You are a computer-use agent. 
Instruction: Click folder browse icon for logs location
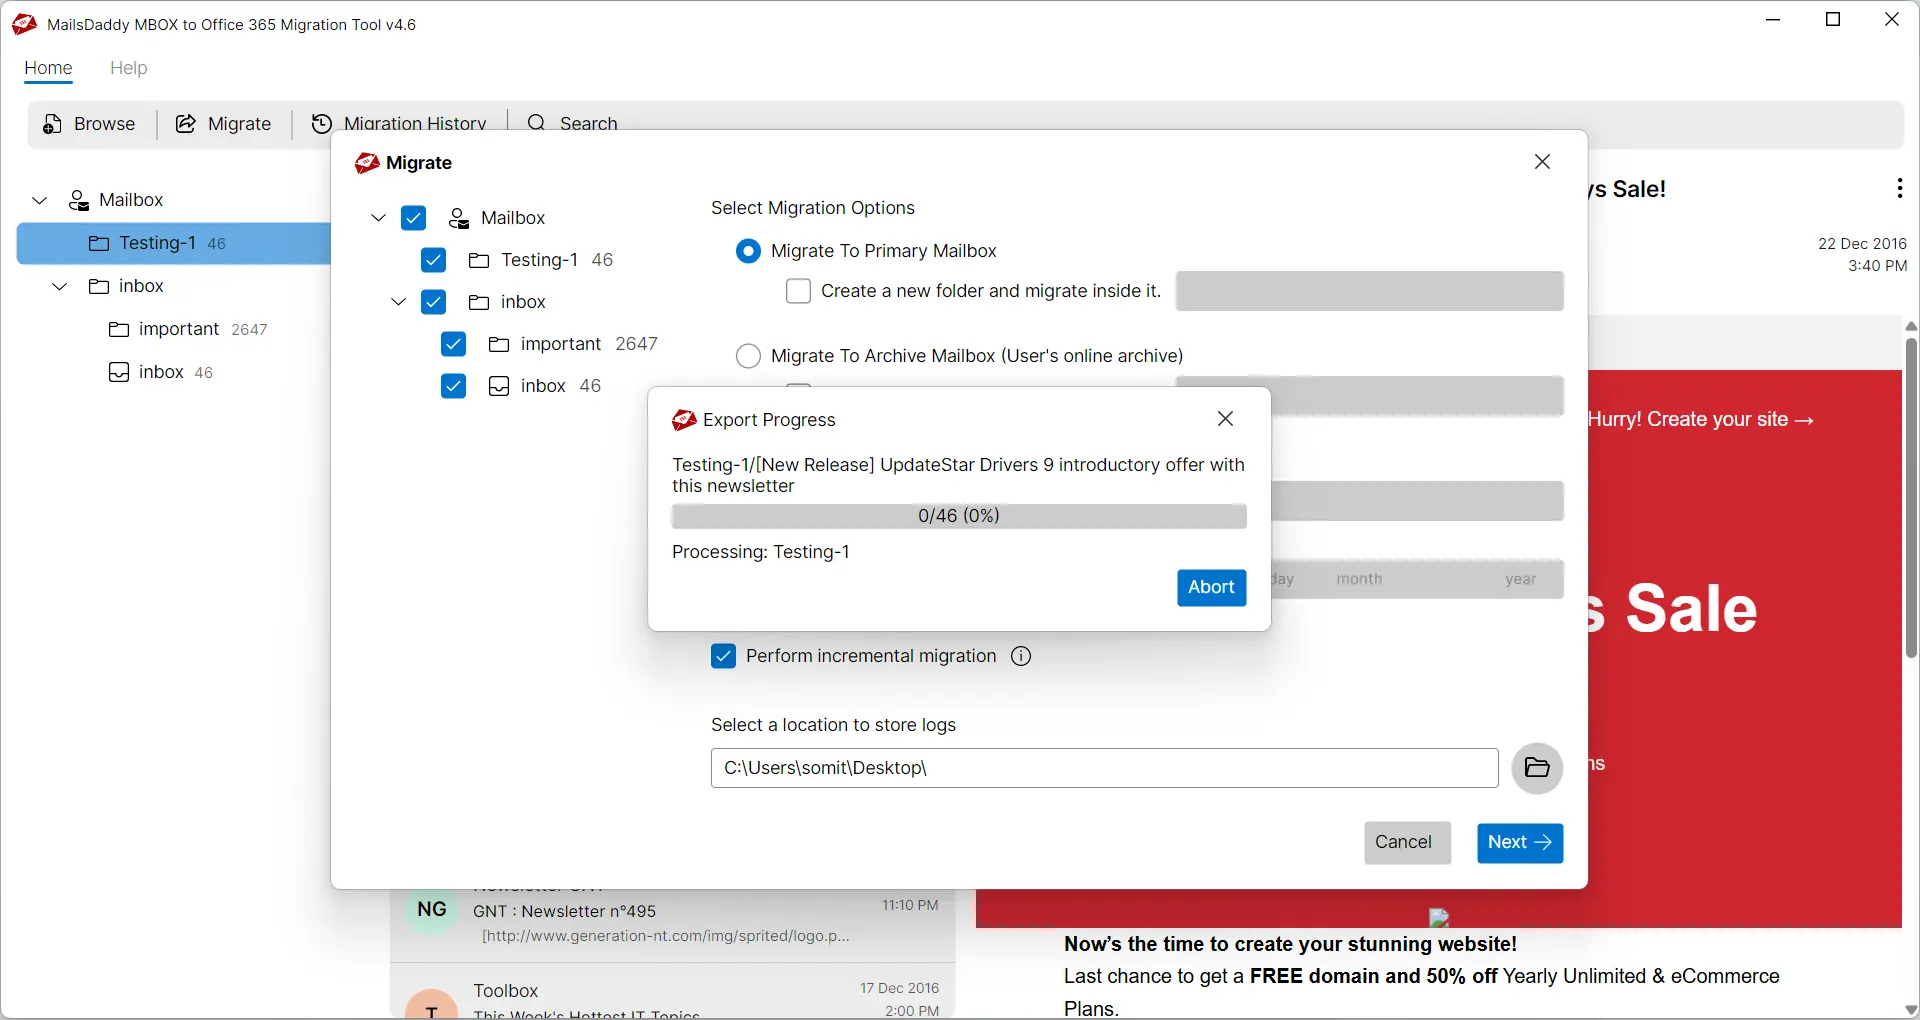pos(1537,768)
